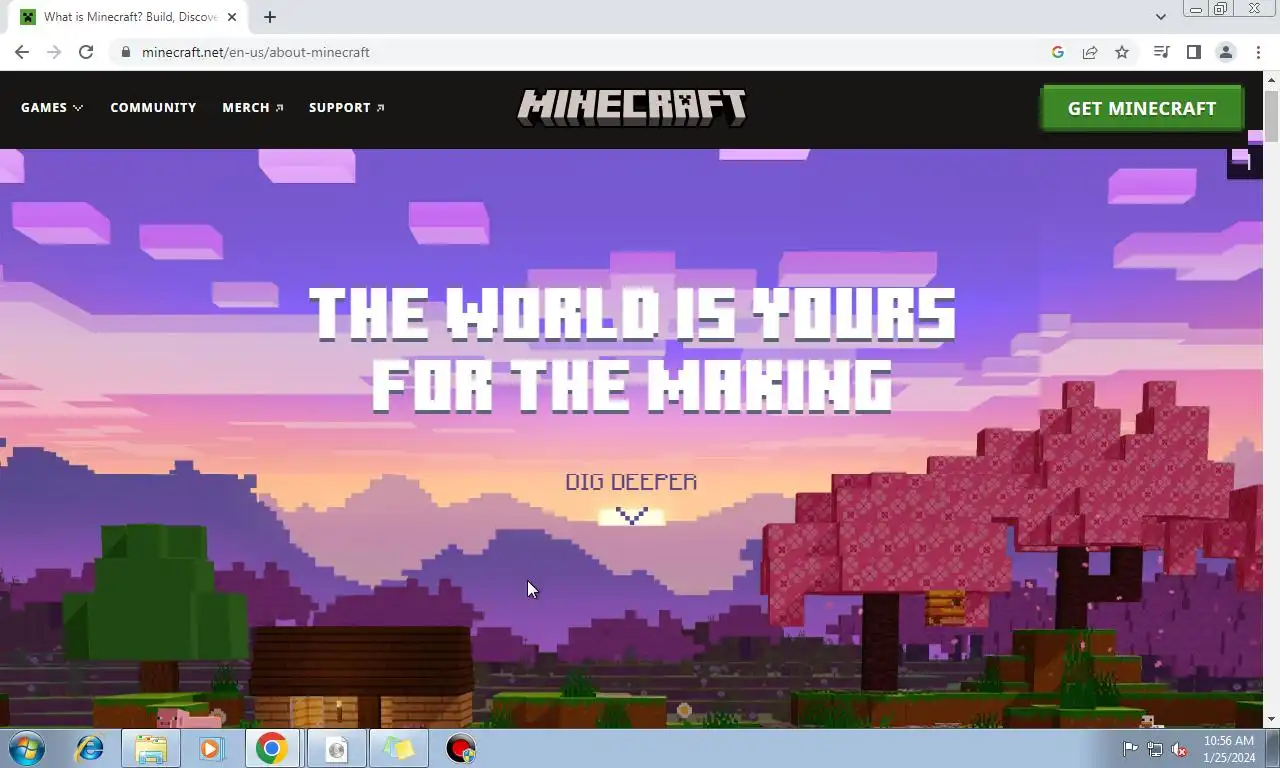The image size is (1280, 768).
Task: Click the browser forward arrow
Action: tap(54, 52)
